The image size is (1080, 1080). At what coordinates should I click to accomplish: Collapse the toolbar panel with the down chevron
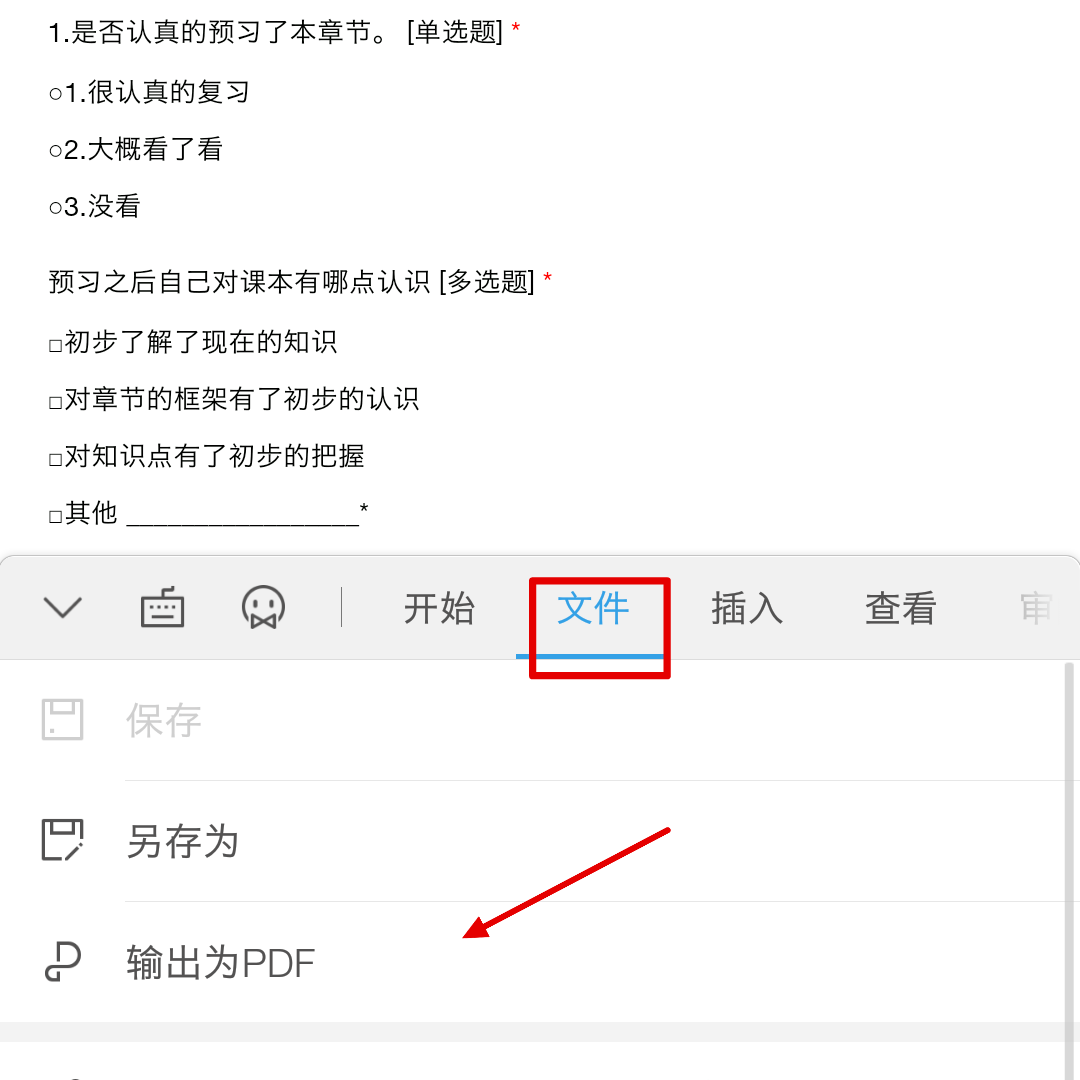63,608
